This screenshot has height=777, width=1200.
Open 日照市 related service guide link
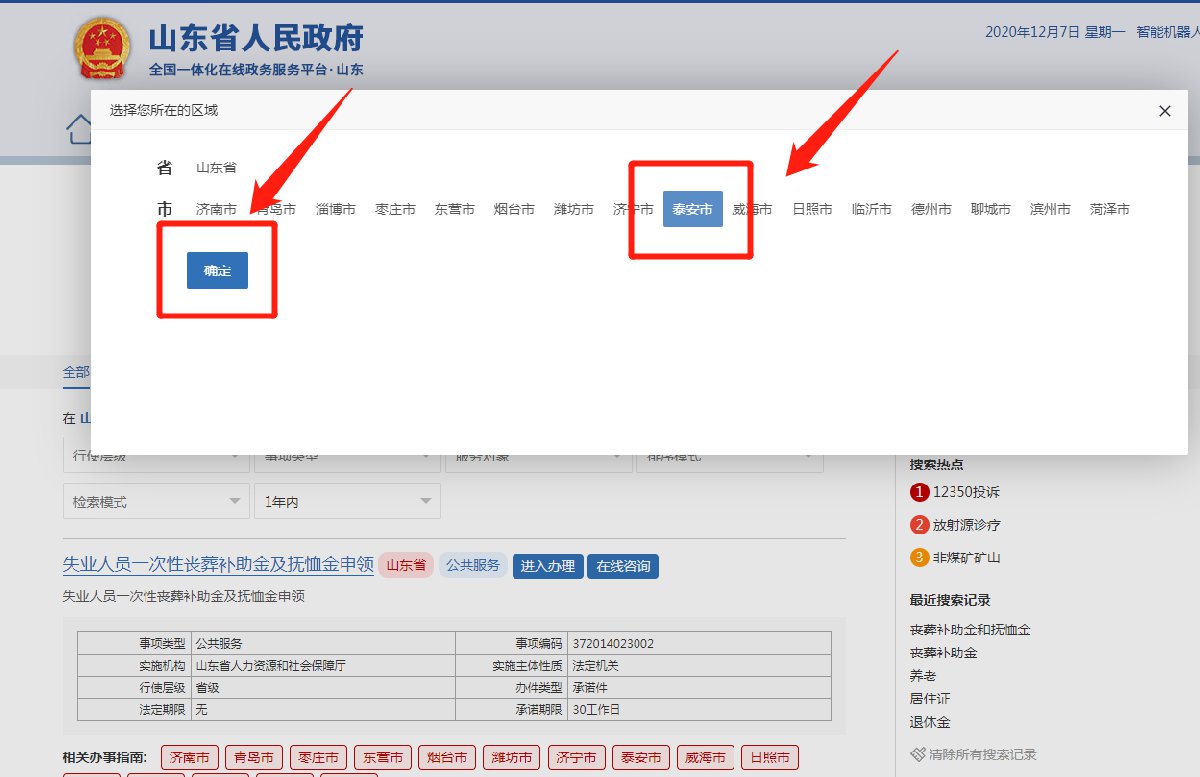(770, 758)
